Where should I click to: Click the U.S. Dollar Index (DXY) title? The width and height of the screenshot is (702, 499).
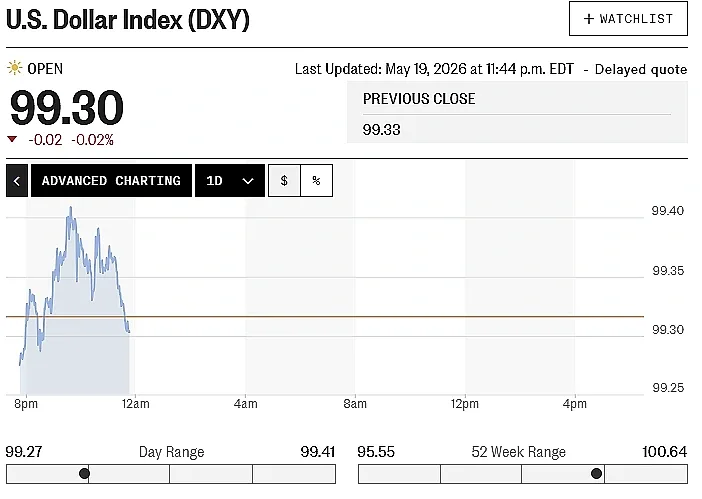(x=128, y=20)
